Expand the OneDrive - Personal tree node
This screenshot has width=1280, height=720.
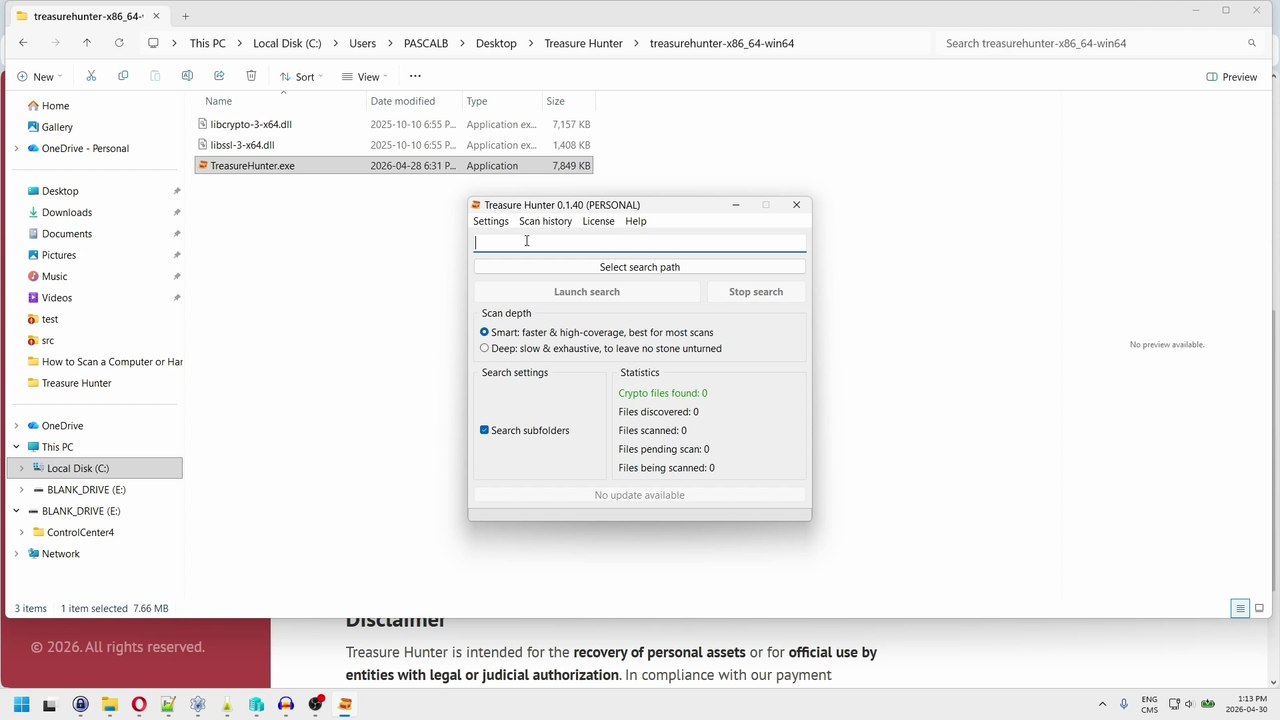(16, 149)
